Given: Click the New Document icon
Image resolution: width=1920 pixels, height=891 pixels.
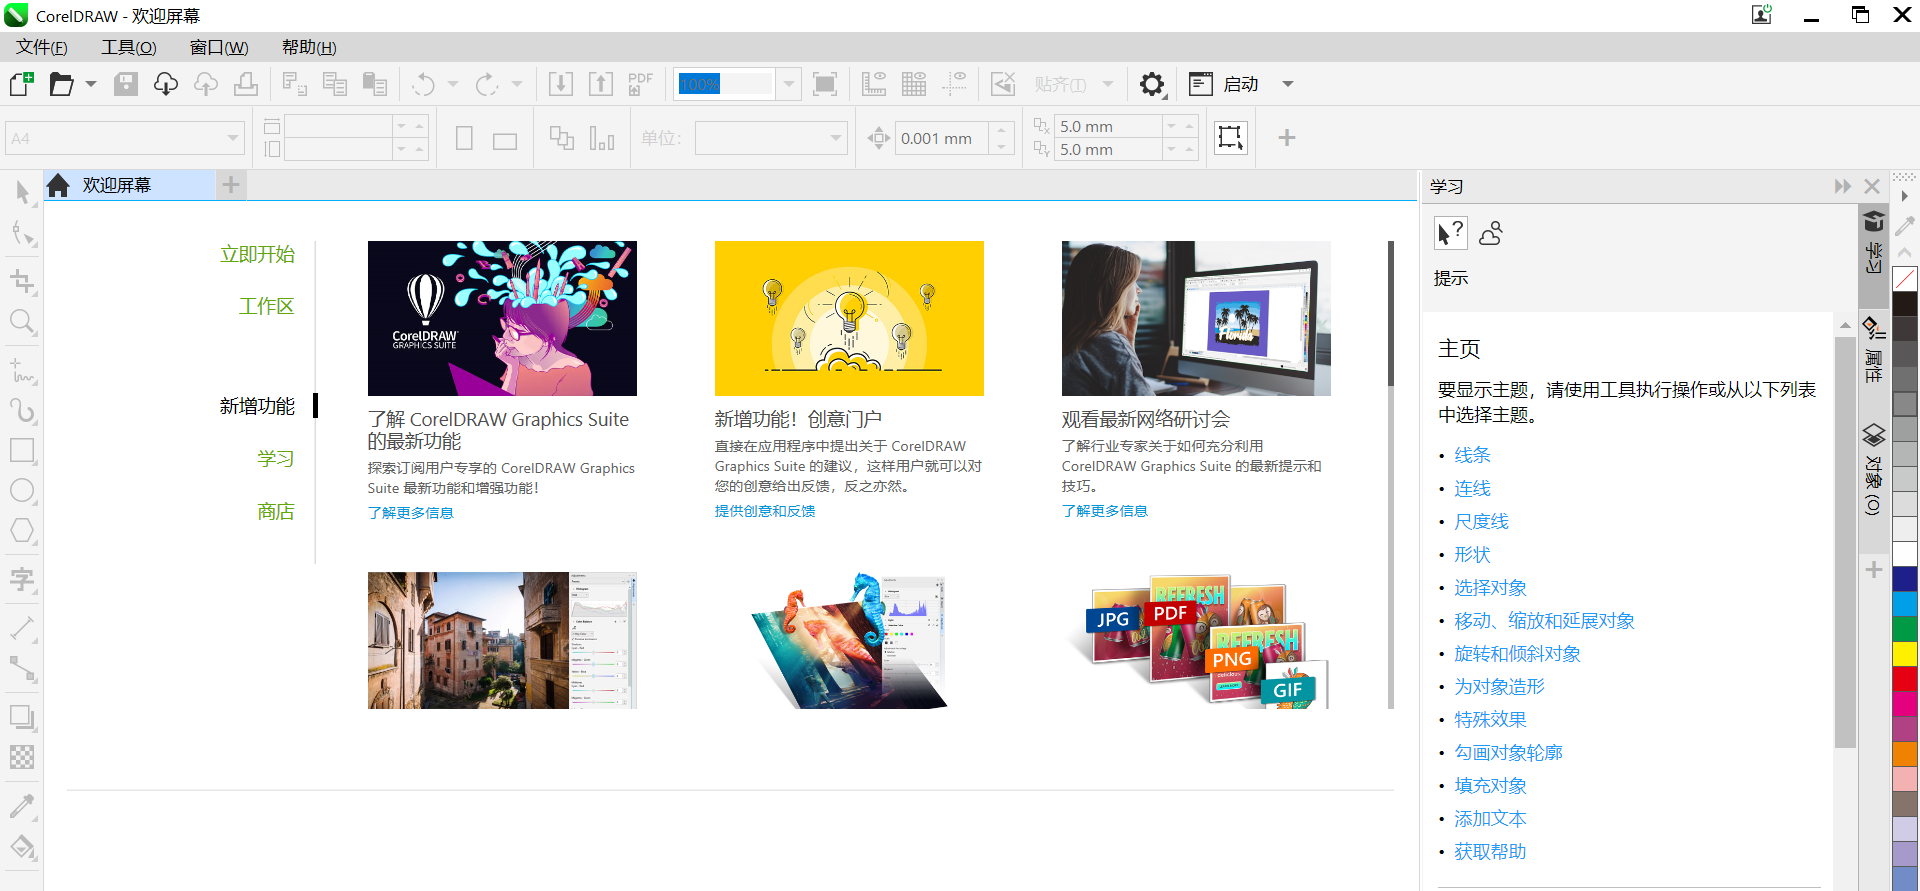Looking at the screenshot, I should [x=22, y=84].
